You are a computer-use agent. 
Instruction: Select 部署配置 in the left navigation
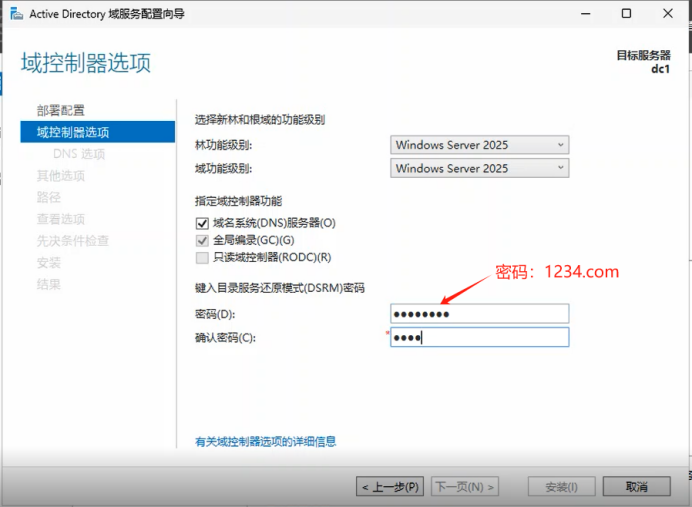tap(61, 110)
